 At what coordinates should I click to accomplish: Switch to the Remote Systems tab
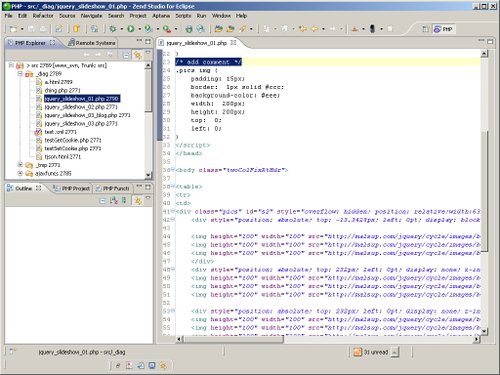(x=92, y=43)
